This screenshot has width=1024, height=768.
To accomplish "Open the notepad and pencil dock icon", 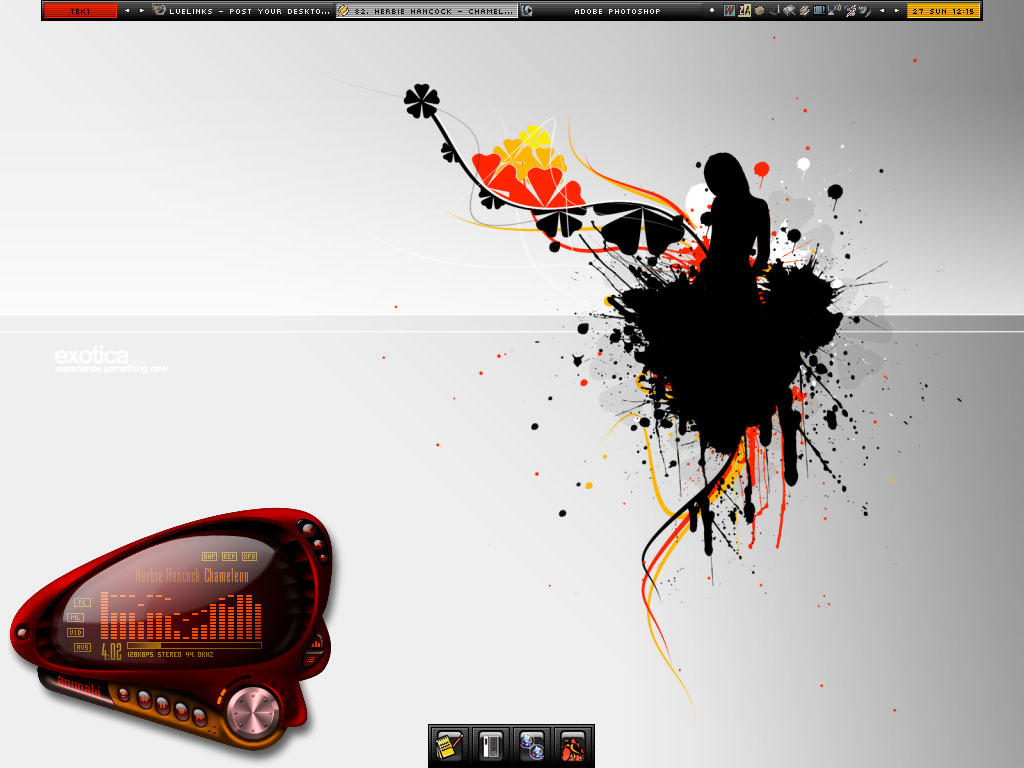I will (x=449, y=746).
